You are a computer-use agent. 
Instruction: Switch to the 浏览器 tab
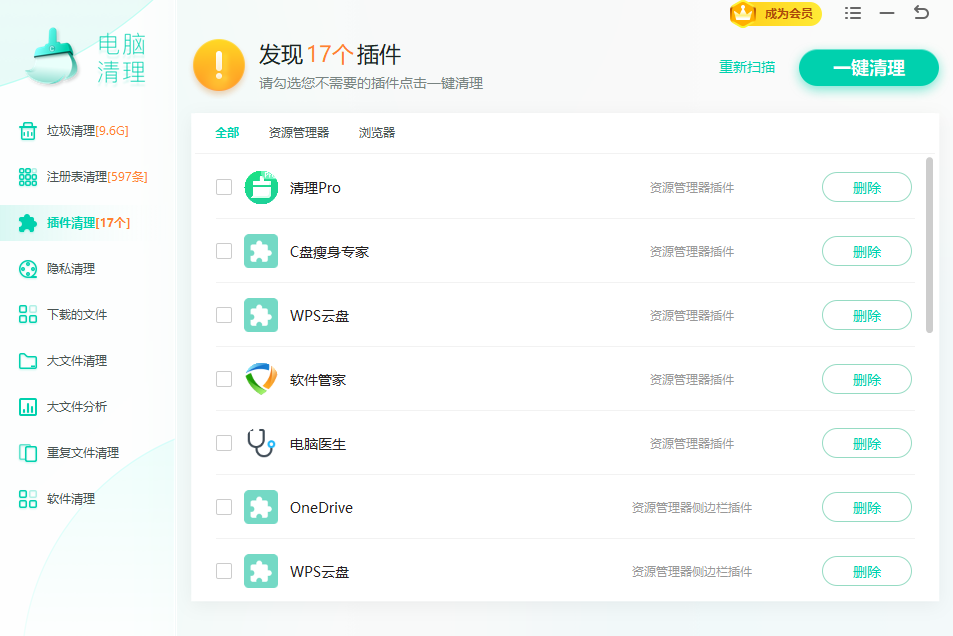coord(377,133)
